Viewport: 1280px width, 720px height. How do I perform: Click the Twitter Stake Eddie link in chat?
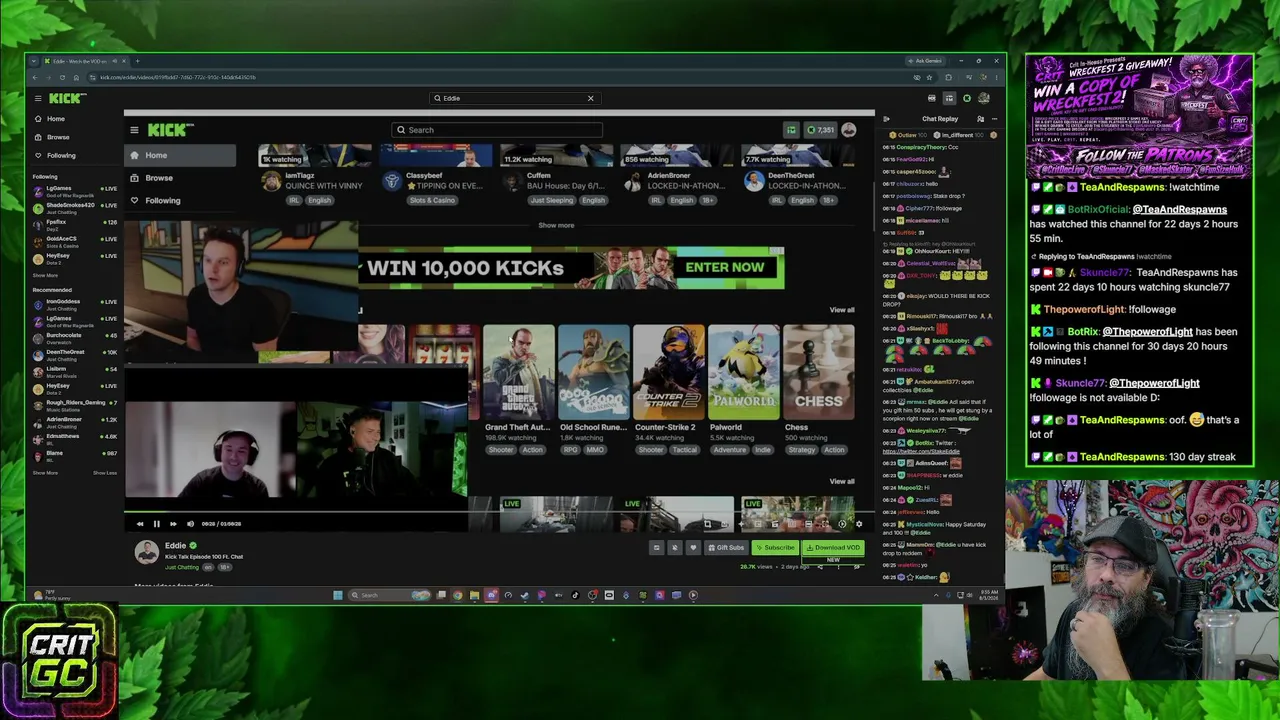pyautogui.click(x=921, y=452)
